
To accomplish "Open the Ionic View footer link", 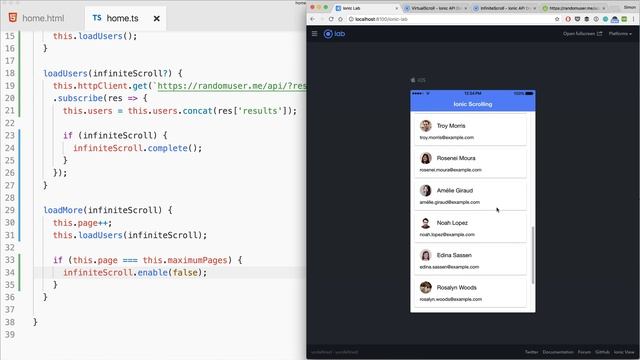I will (624, 352).
